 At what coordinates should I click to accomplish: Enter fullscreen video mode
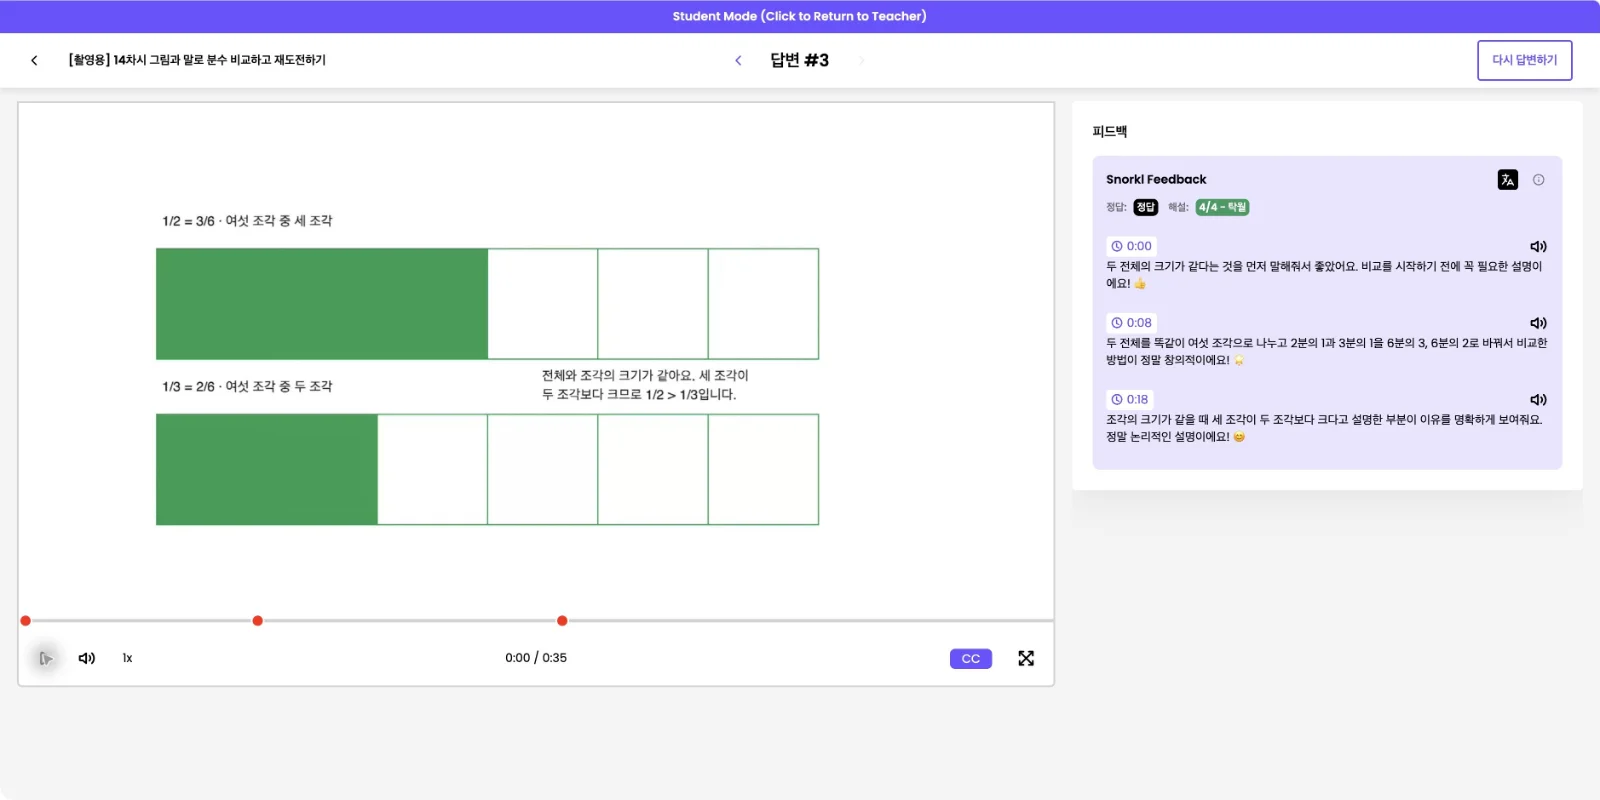click(1026, 658)
